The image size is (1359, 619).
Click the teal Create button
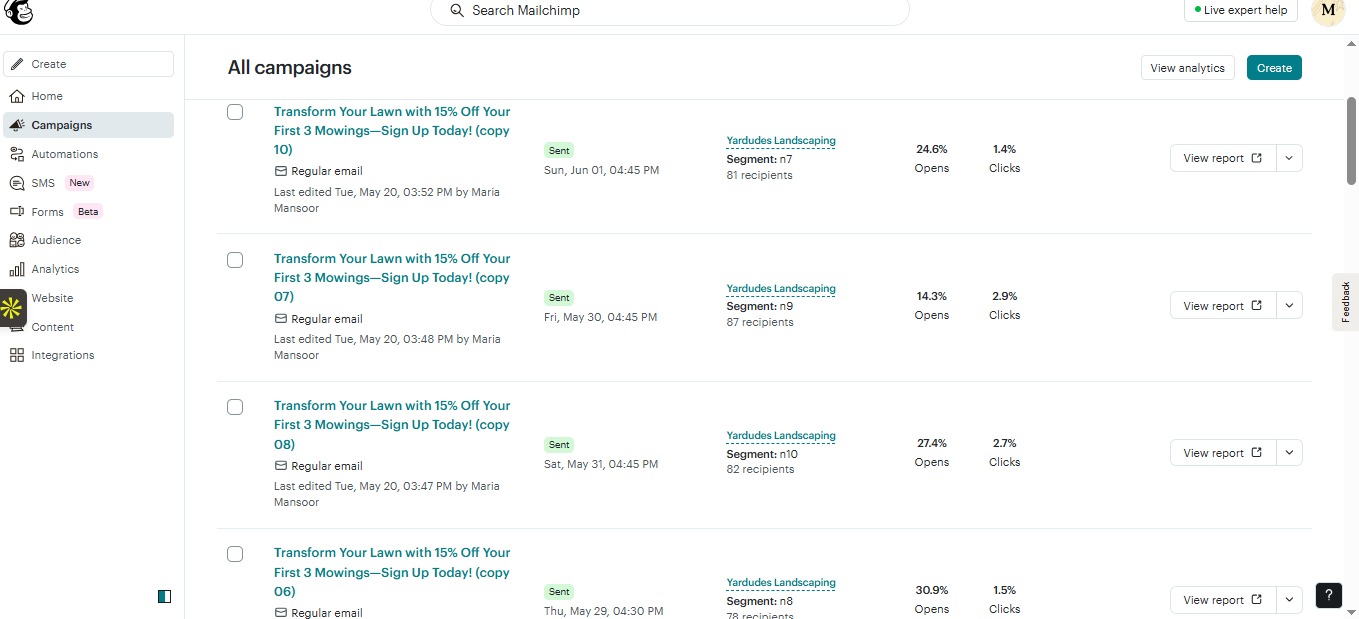(x=1274, y=68)
